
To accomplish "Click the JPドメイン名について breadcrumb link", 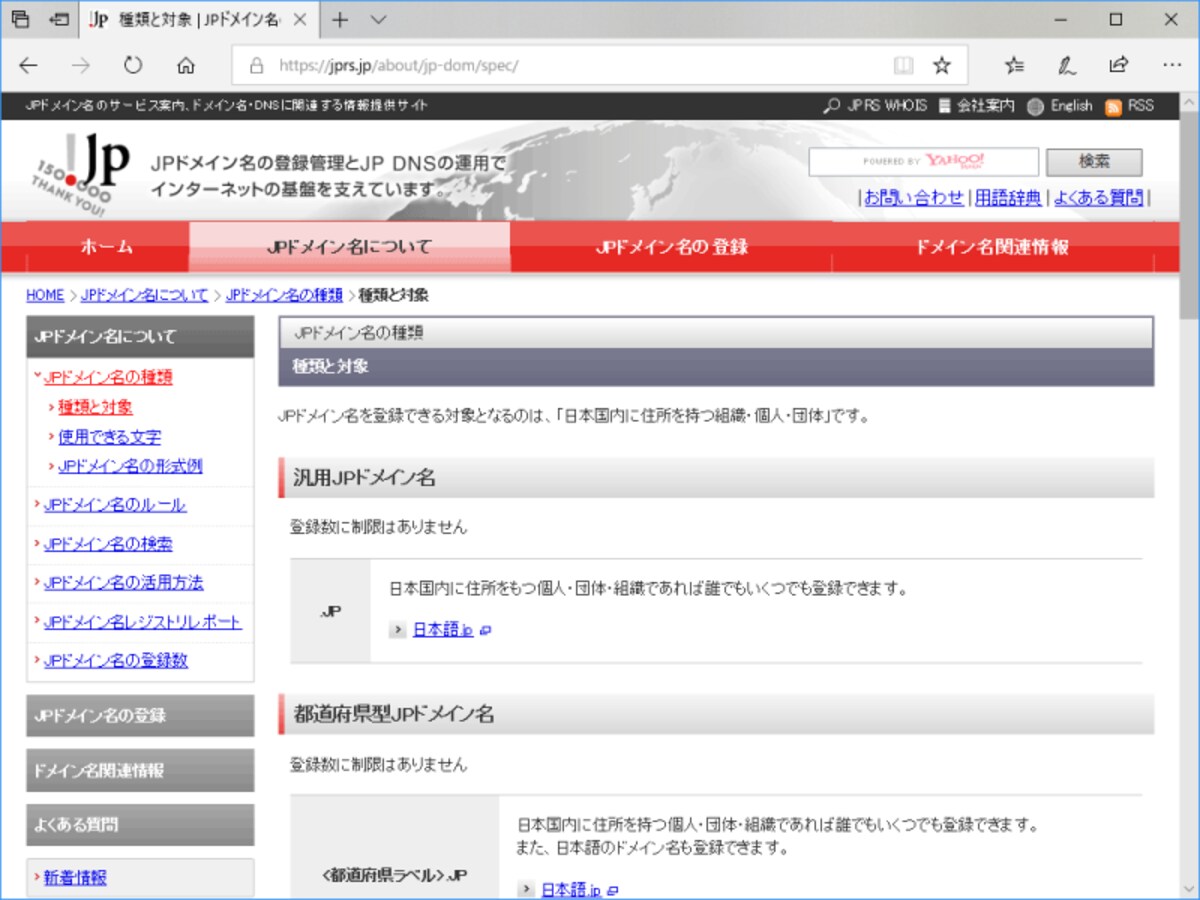I will coord(145,295).
